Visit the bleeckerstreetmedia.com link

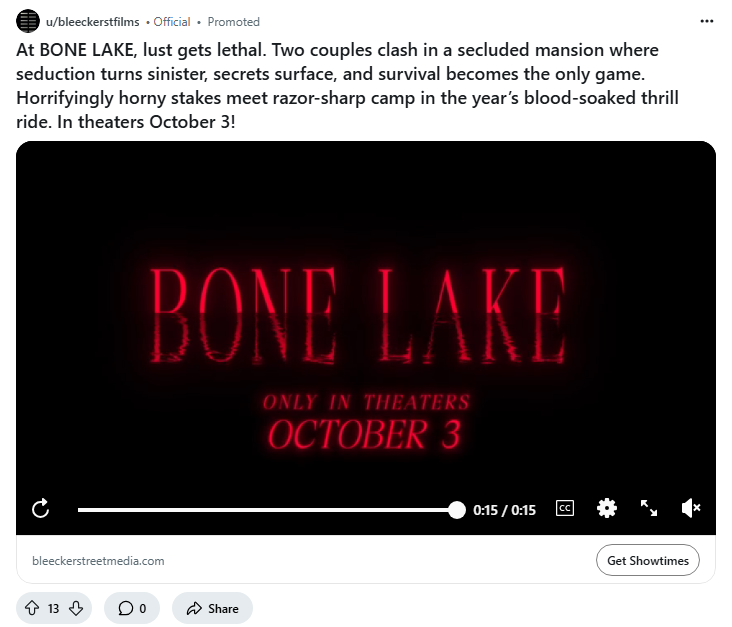tap(98, 561)
